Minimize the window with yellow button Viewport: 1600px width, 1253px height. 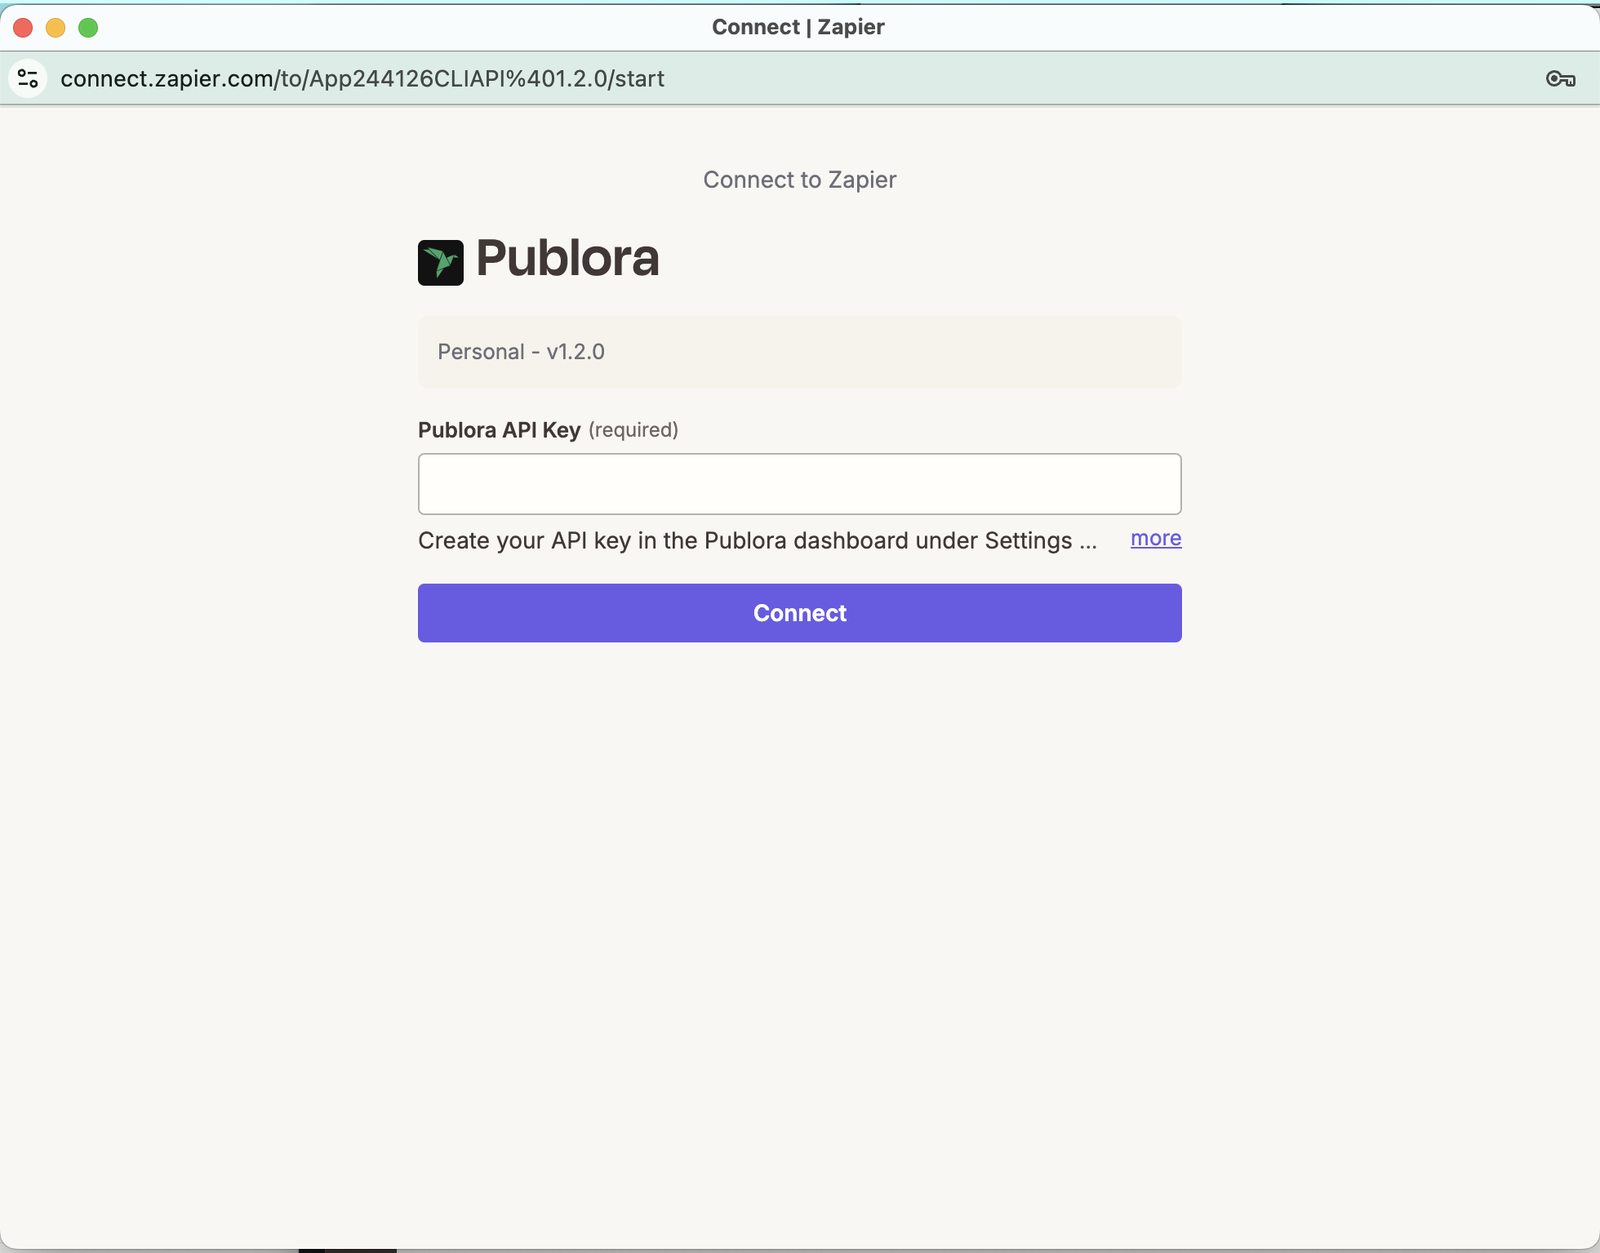56,28
